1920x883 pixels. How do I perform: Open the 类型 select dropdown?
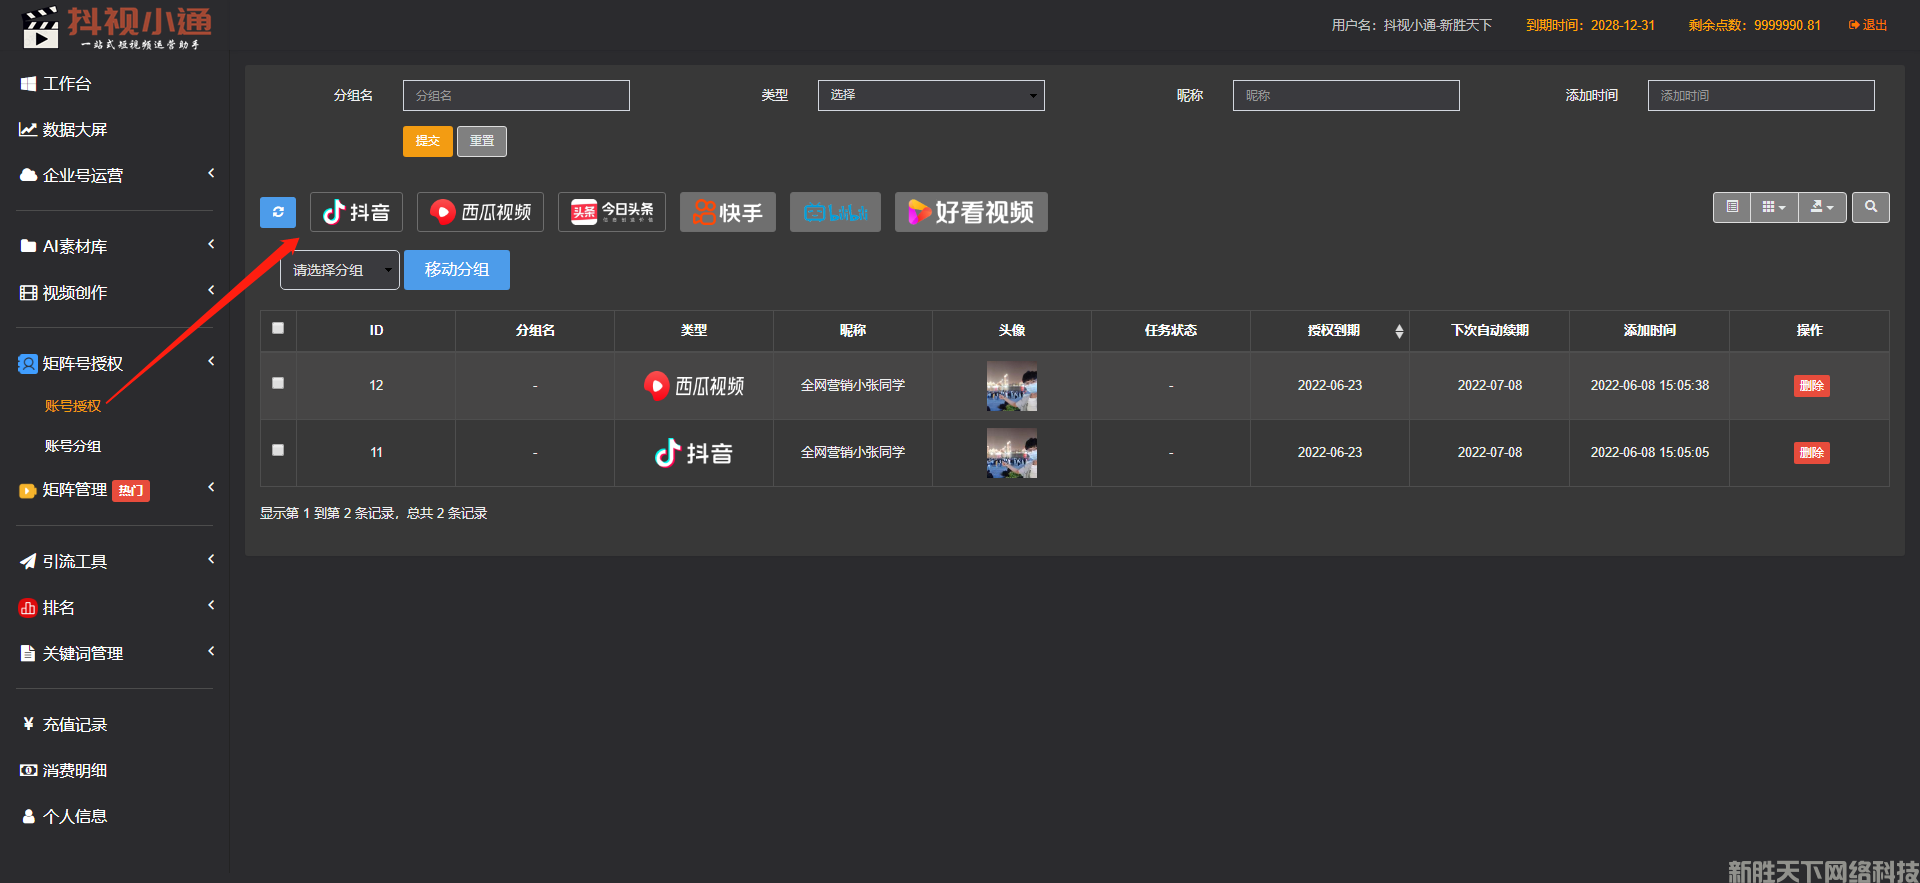click(930, 95)
